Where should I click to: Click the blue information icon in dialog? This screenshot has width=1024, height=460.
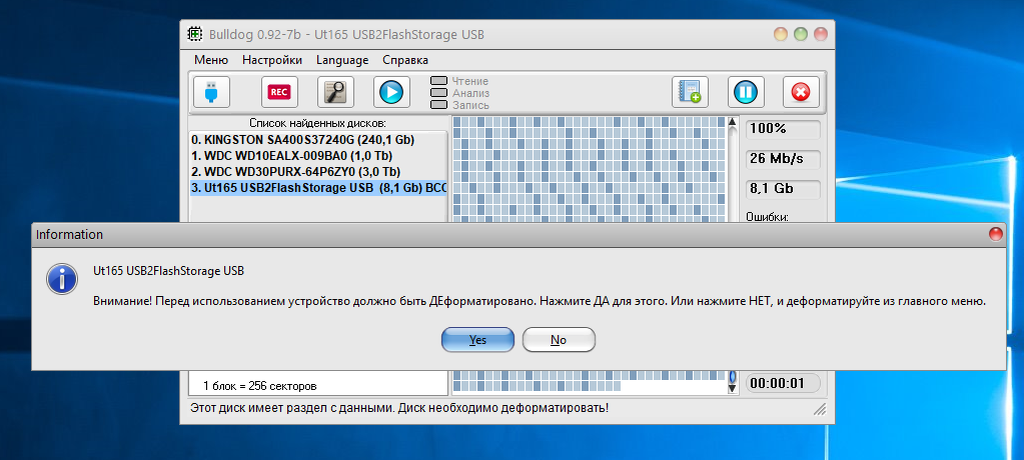[63, 280]
